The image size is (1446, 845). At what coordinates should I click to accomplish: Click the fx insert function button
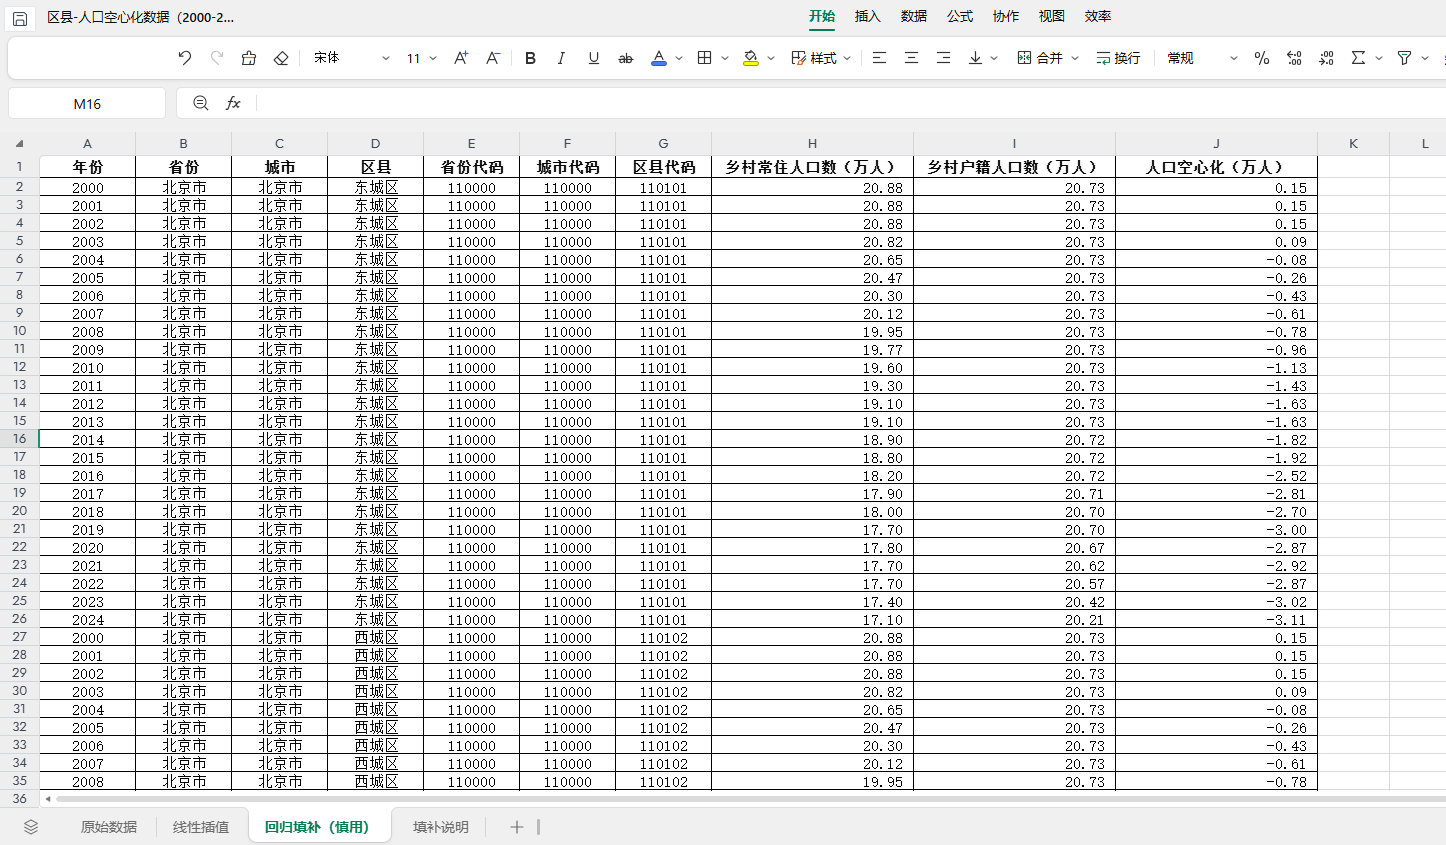(233, 102)
